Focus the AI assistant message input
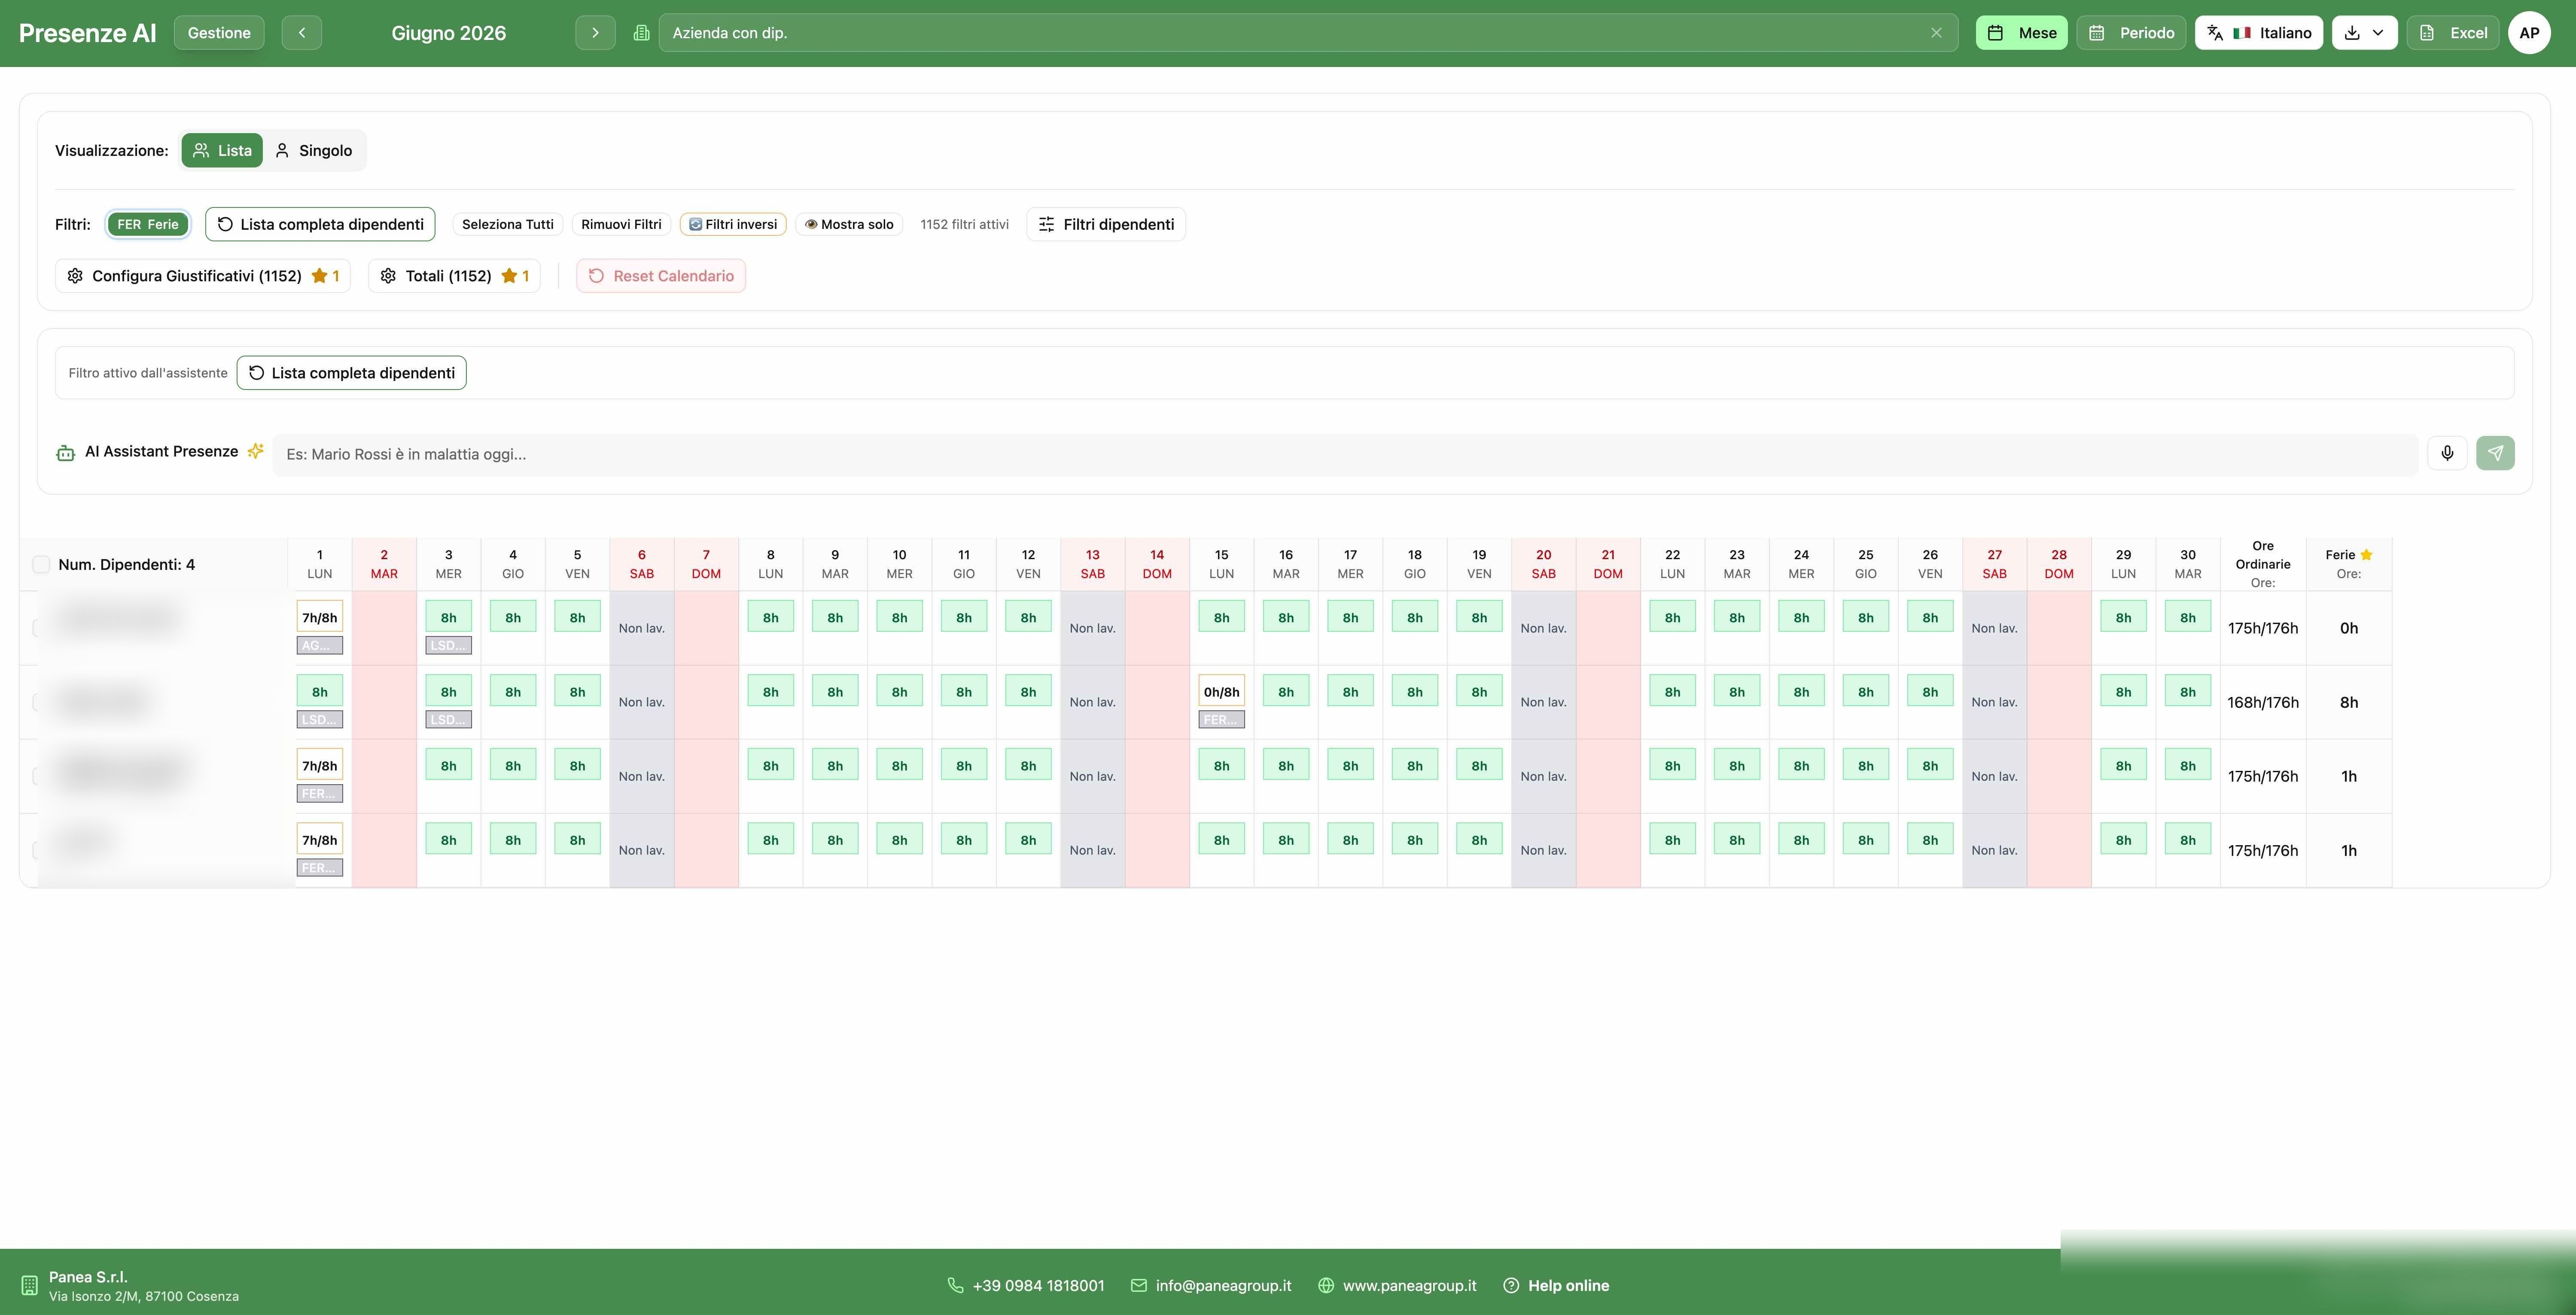The image size is (2576, 1315). click(1345, 454)
